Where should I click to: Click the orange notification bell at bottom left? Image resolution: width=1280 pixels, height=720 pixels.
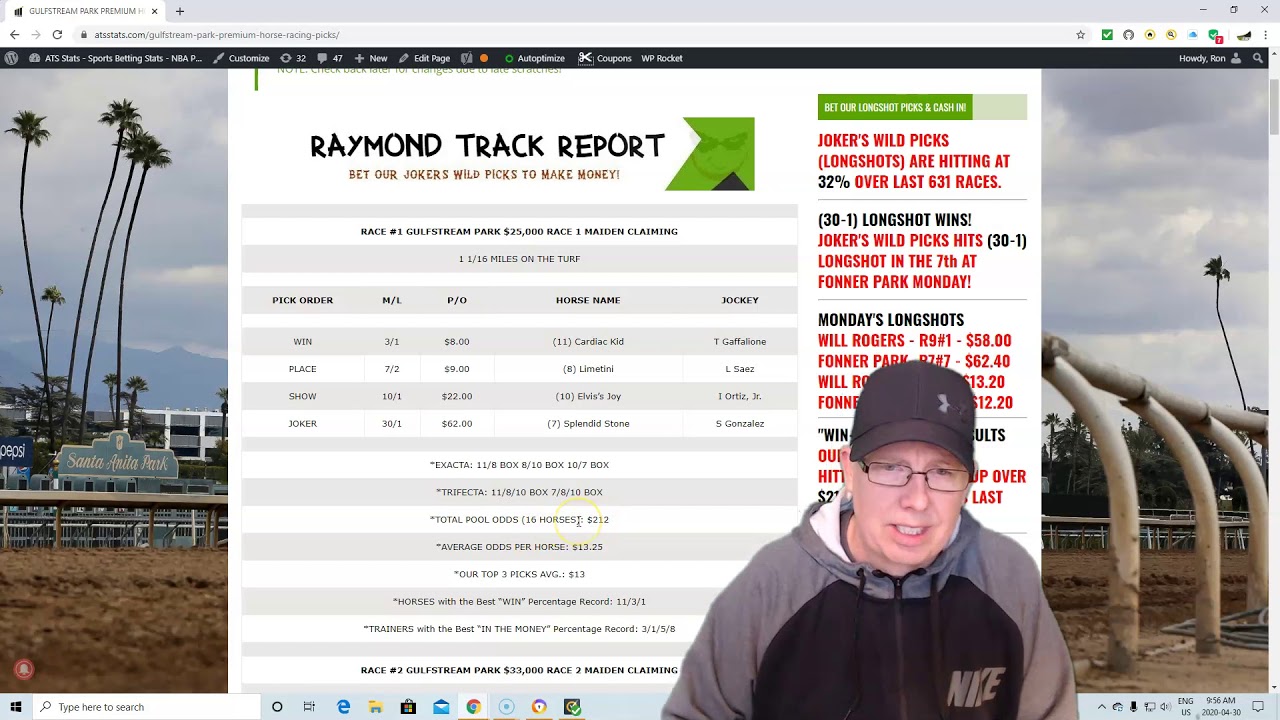24,670
